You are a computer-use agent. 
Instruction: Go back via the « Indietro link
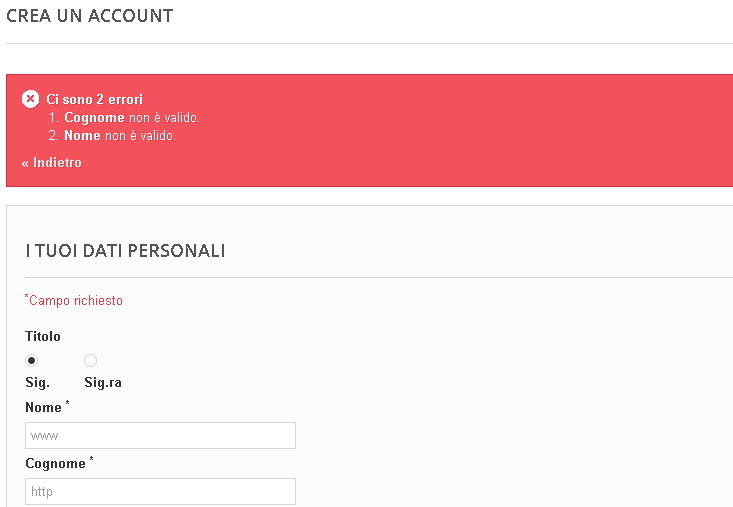51,163
